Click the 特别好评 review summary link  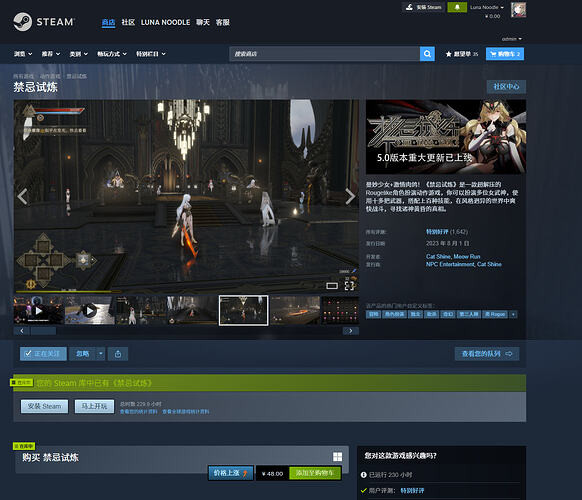[x=437, y=232]
